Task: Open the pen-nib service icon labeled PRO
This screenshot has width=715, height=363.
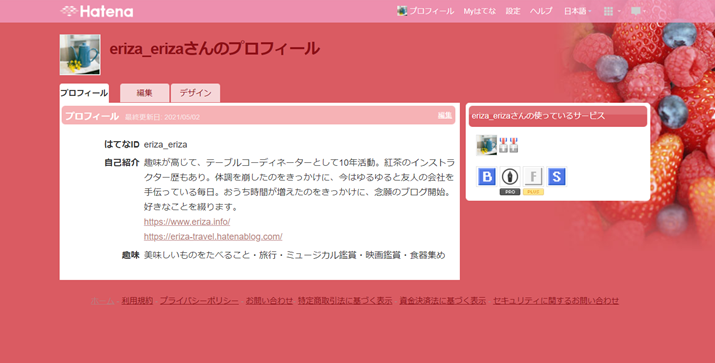Action: tap(510, 176)
